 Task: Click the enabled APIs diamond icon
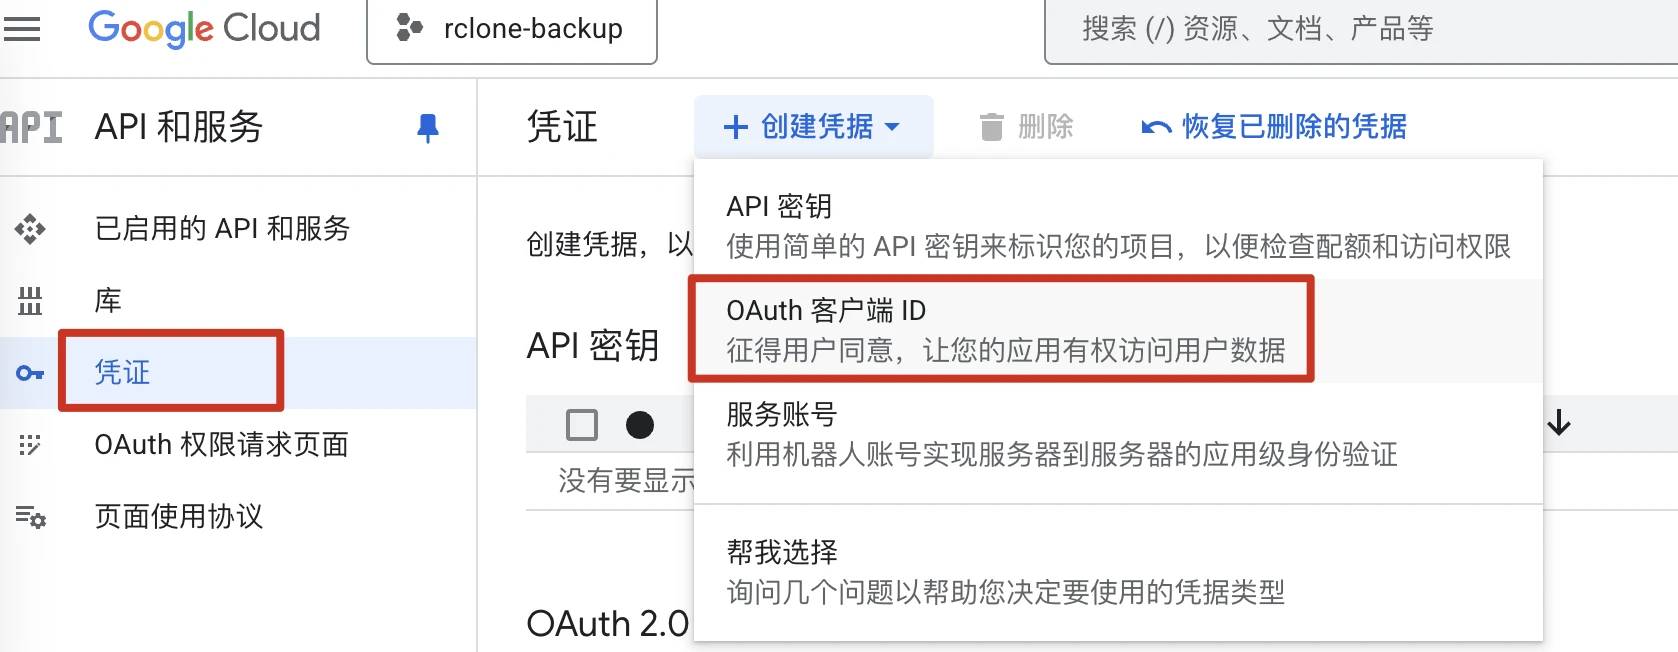click(30, 229)
